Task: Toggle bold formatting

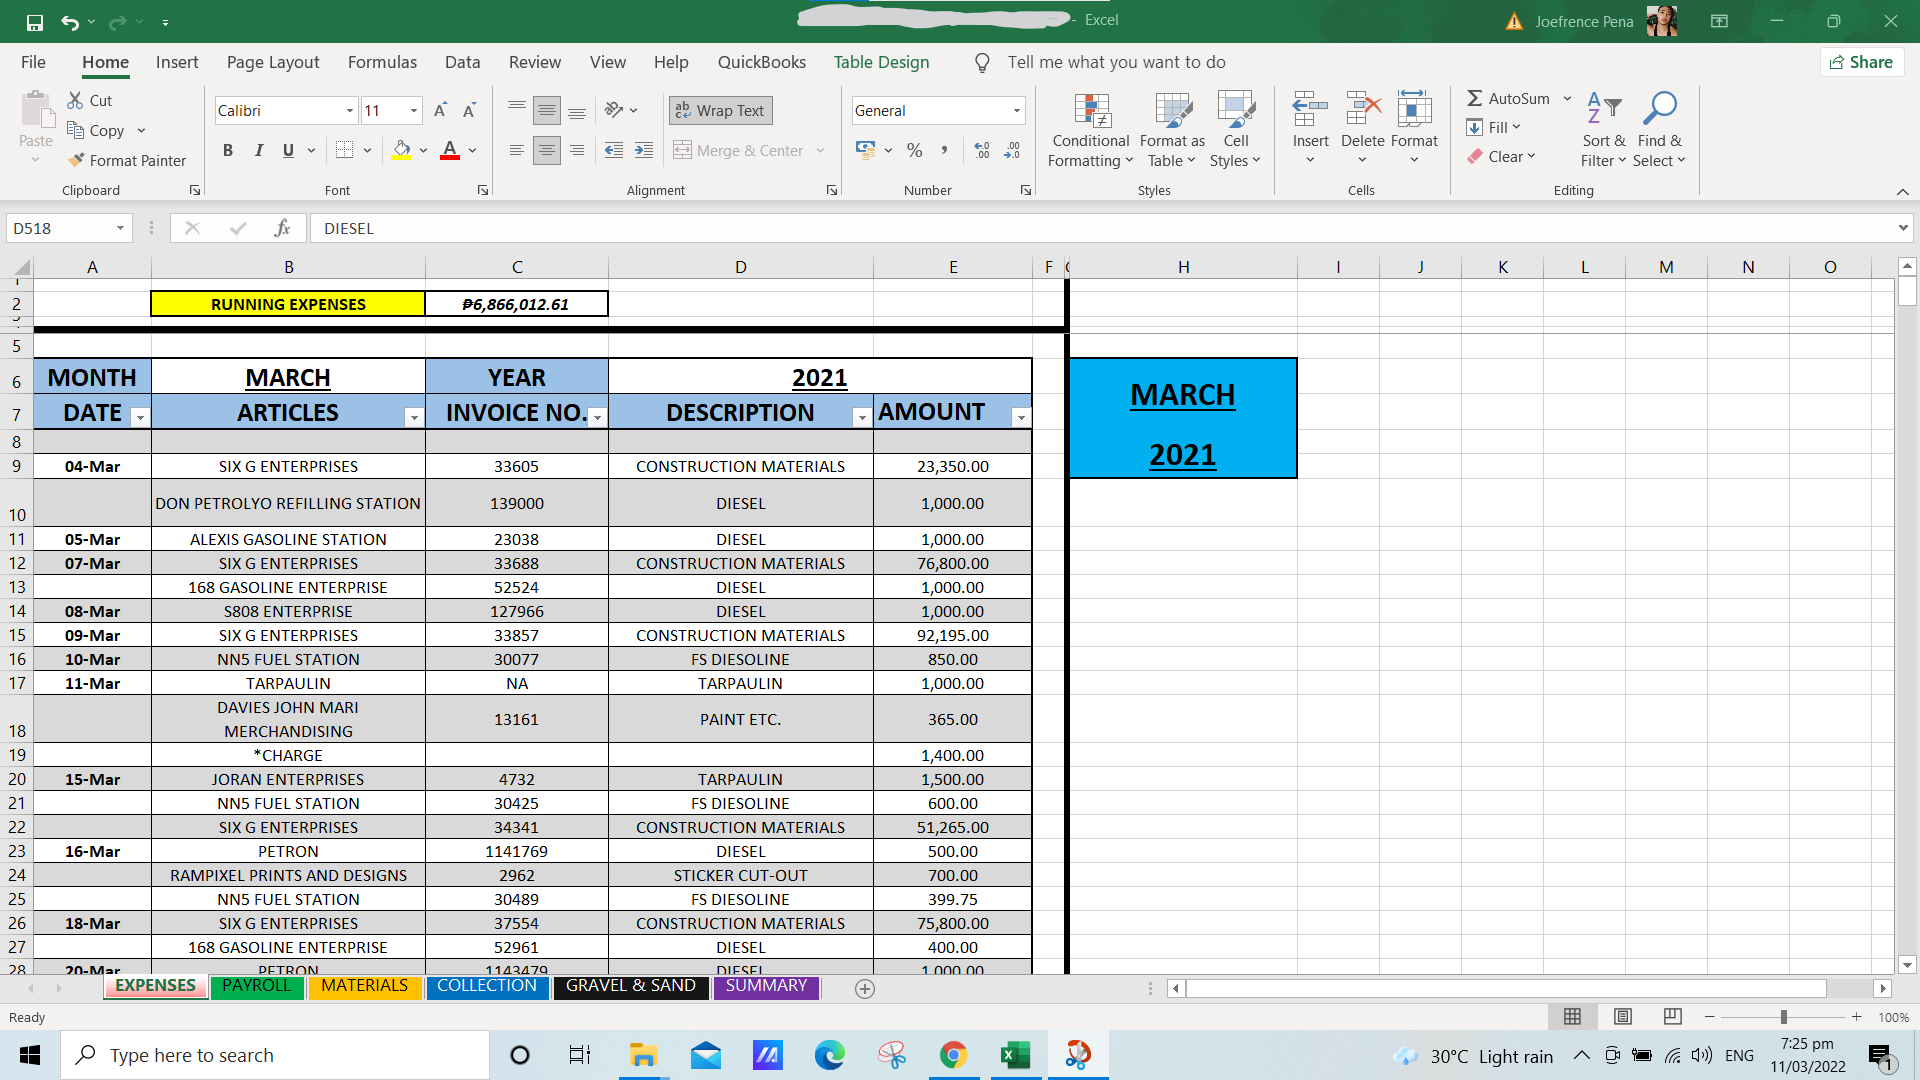Action: point(228,150)
